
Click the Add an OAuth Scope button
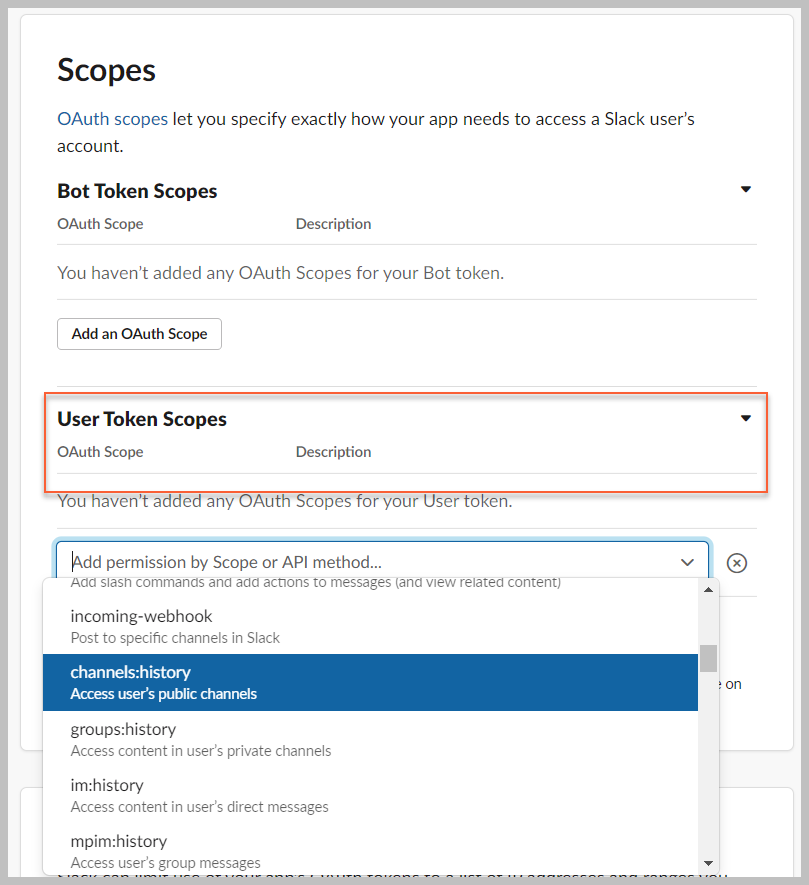coord(139,334)
